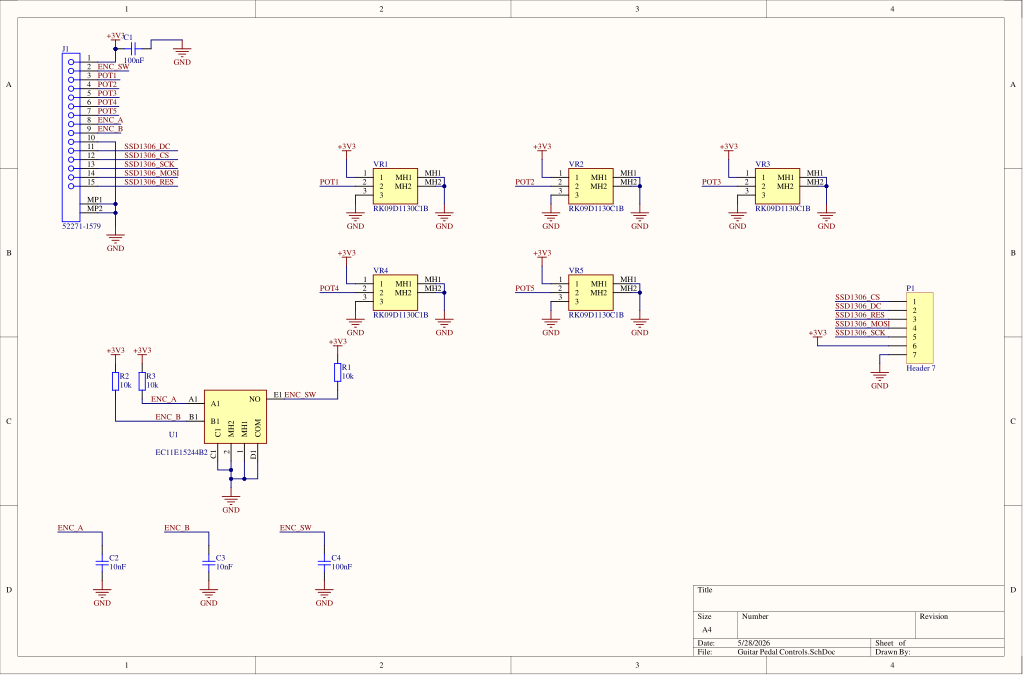Click the Number field in title block
The width and height of the screenshot is (1024, 676).
(826, 625)
